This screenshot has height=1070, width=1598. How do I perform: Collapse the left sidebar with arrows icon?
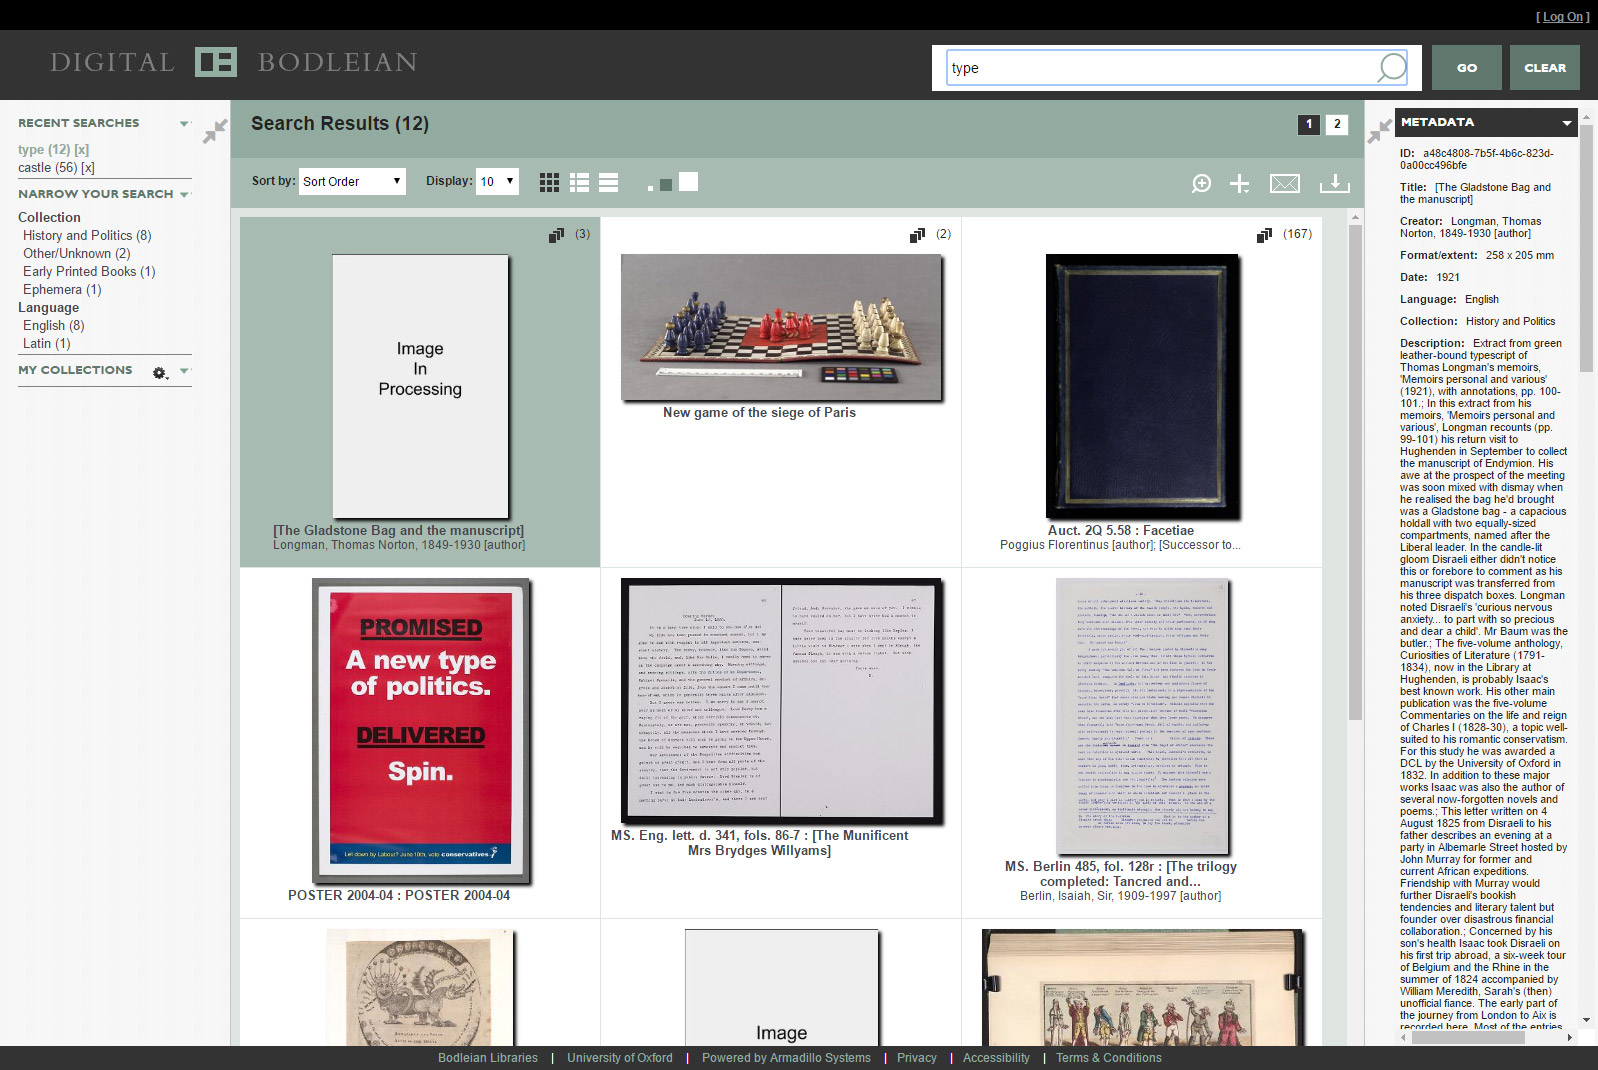coord(215,131)
